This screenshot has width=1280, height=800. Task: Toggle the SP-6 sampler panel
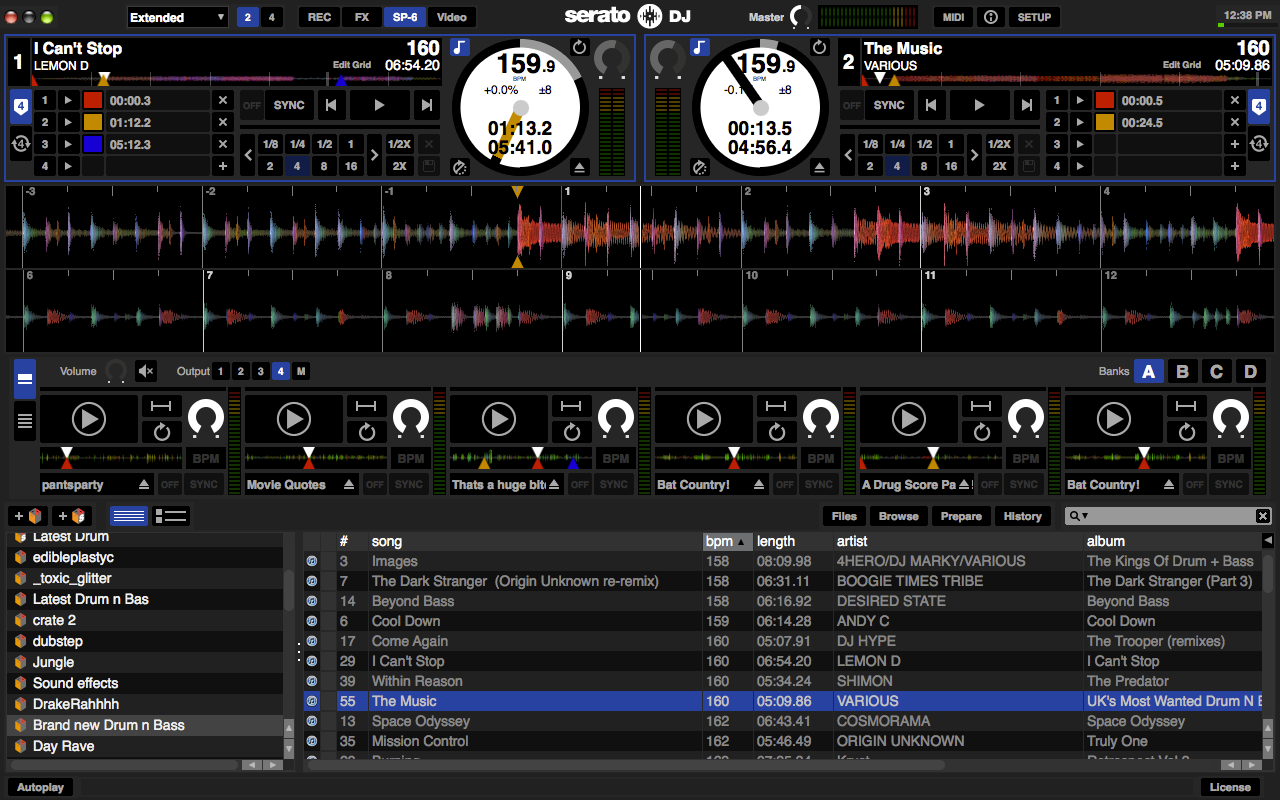pyautogui.click(x=405, y=17)
